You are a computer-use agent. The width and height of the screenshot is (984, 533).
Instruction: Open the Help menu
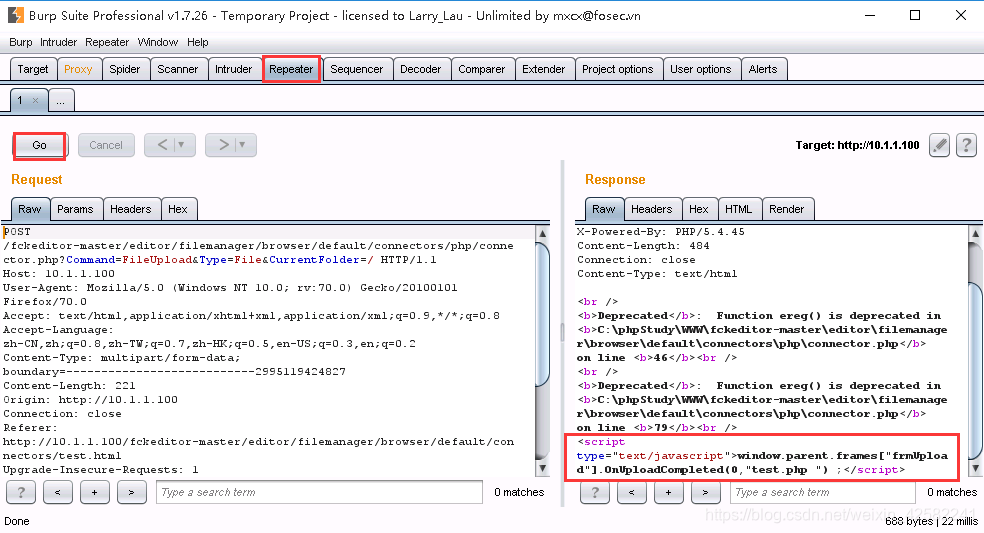click(198, 42)
